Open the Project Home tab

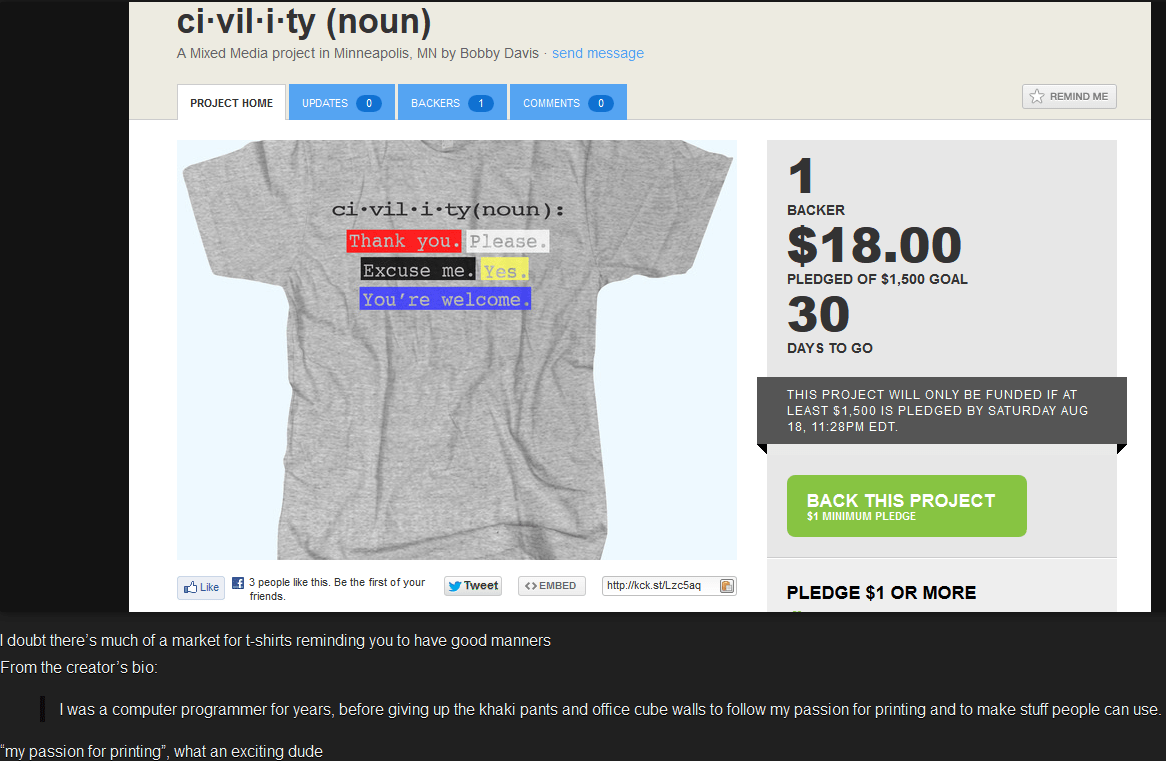[x=231, y=103]
